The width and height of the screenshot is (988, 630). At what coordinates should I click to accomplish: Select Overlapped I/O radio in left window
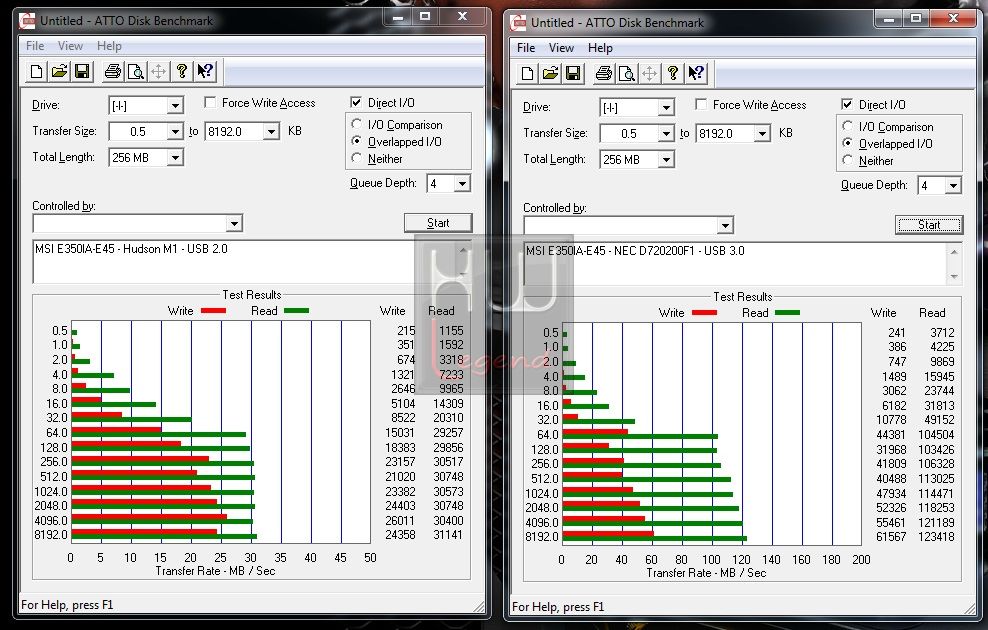point(357,141)
